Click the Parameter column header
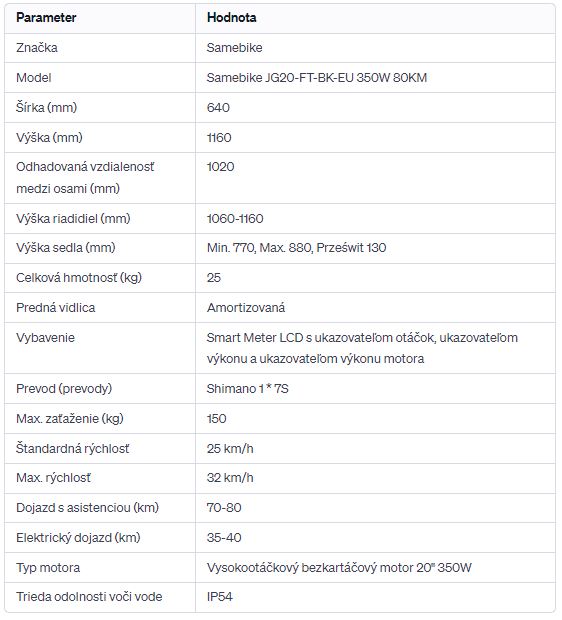Viewport: 562px width, 620px height. [x=46, y=18]
